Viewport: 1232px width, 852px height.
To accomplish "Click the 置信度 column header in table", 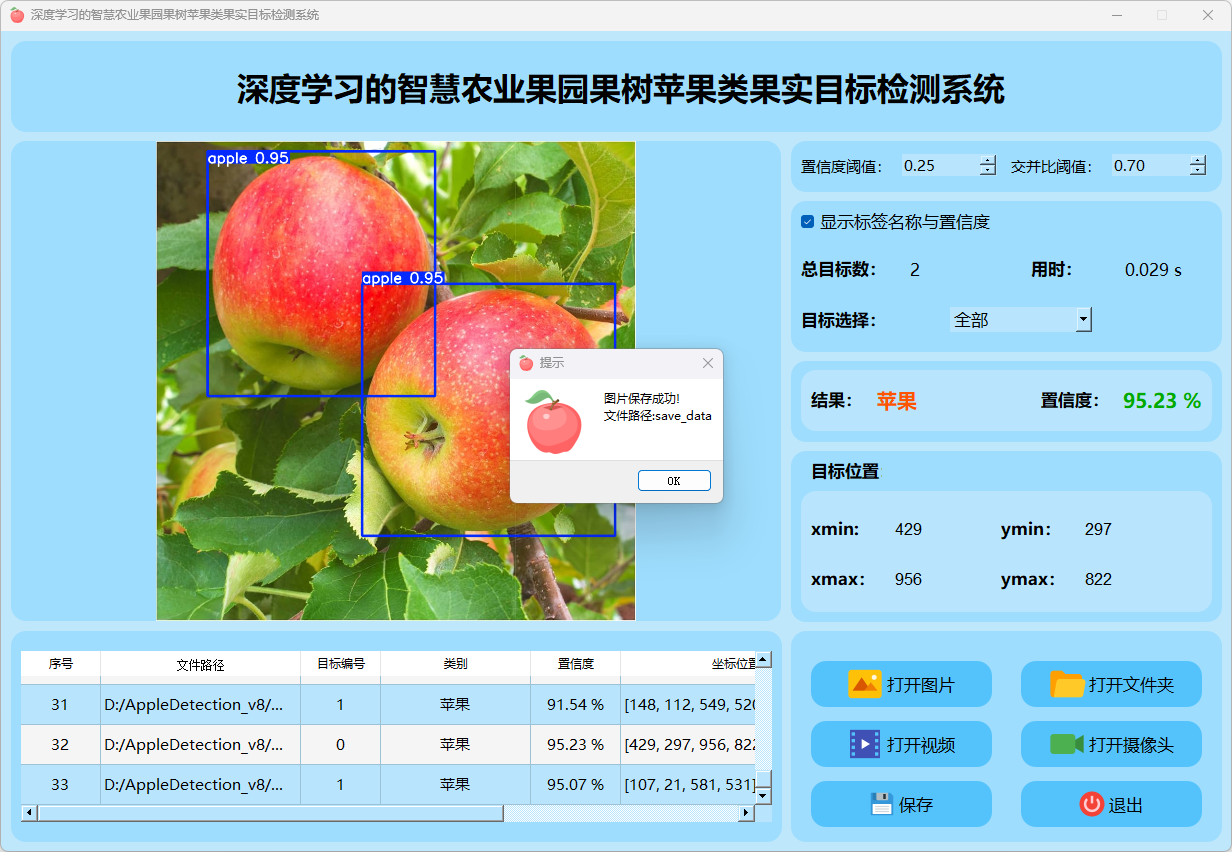I will pyautogui.click(x=575, y=664).
